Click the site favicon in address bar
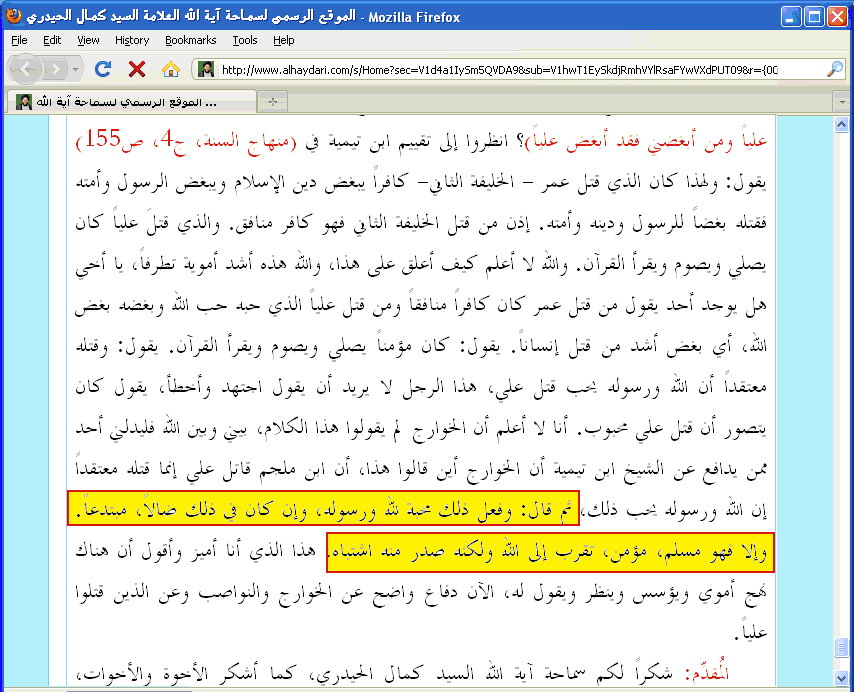The height and width of the screenshot is (696, 854). pos(205,69)
